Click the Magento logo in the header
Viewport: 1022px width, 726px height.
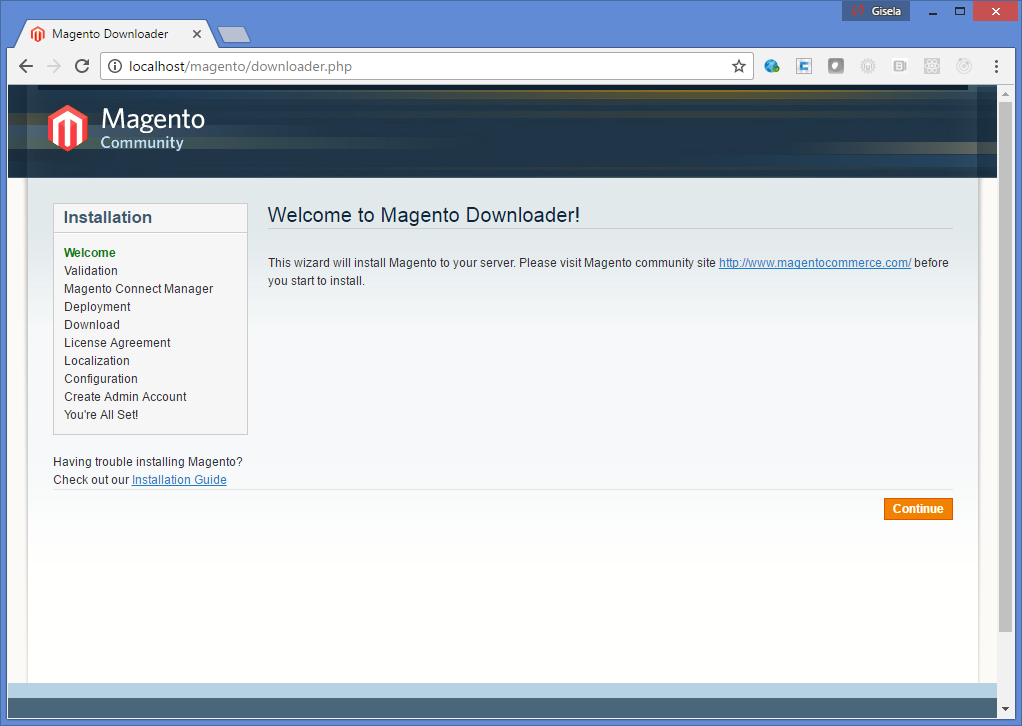(x=125, y=128)
